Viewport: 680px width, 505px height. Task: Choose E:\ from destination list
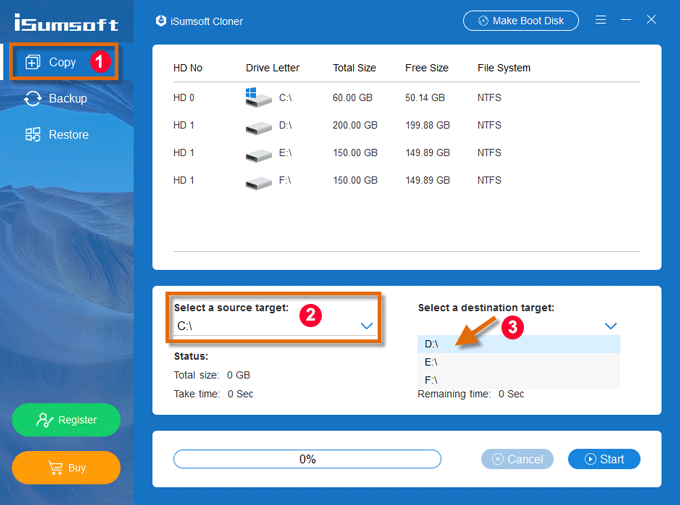[x=519, y=362]
